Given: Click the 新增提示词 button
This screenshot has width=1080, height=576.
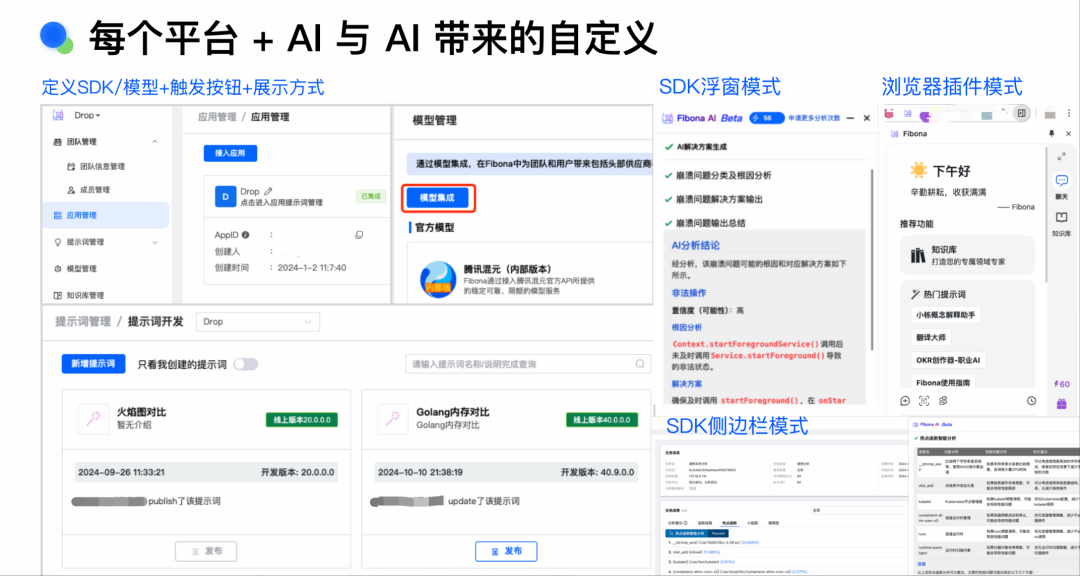Looking at the screenshot, I should pos(94,364).
